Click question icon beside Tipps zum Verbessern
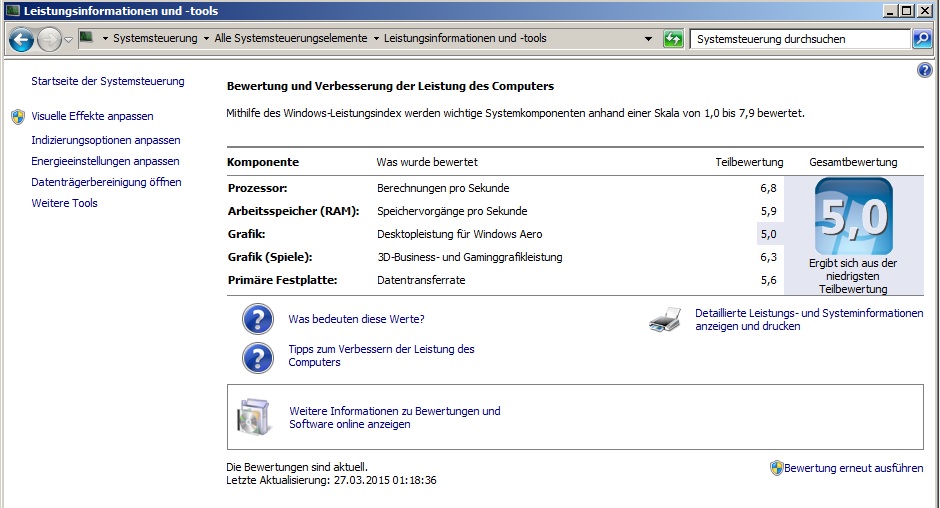Viewport: 940px width, 508px height. click(258, 358)
